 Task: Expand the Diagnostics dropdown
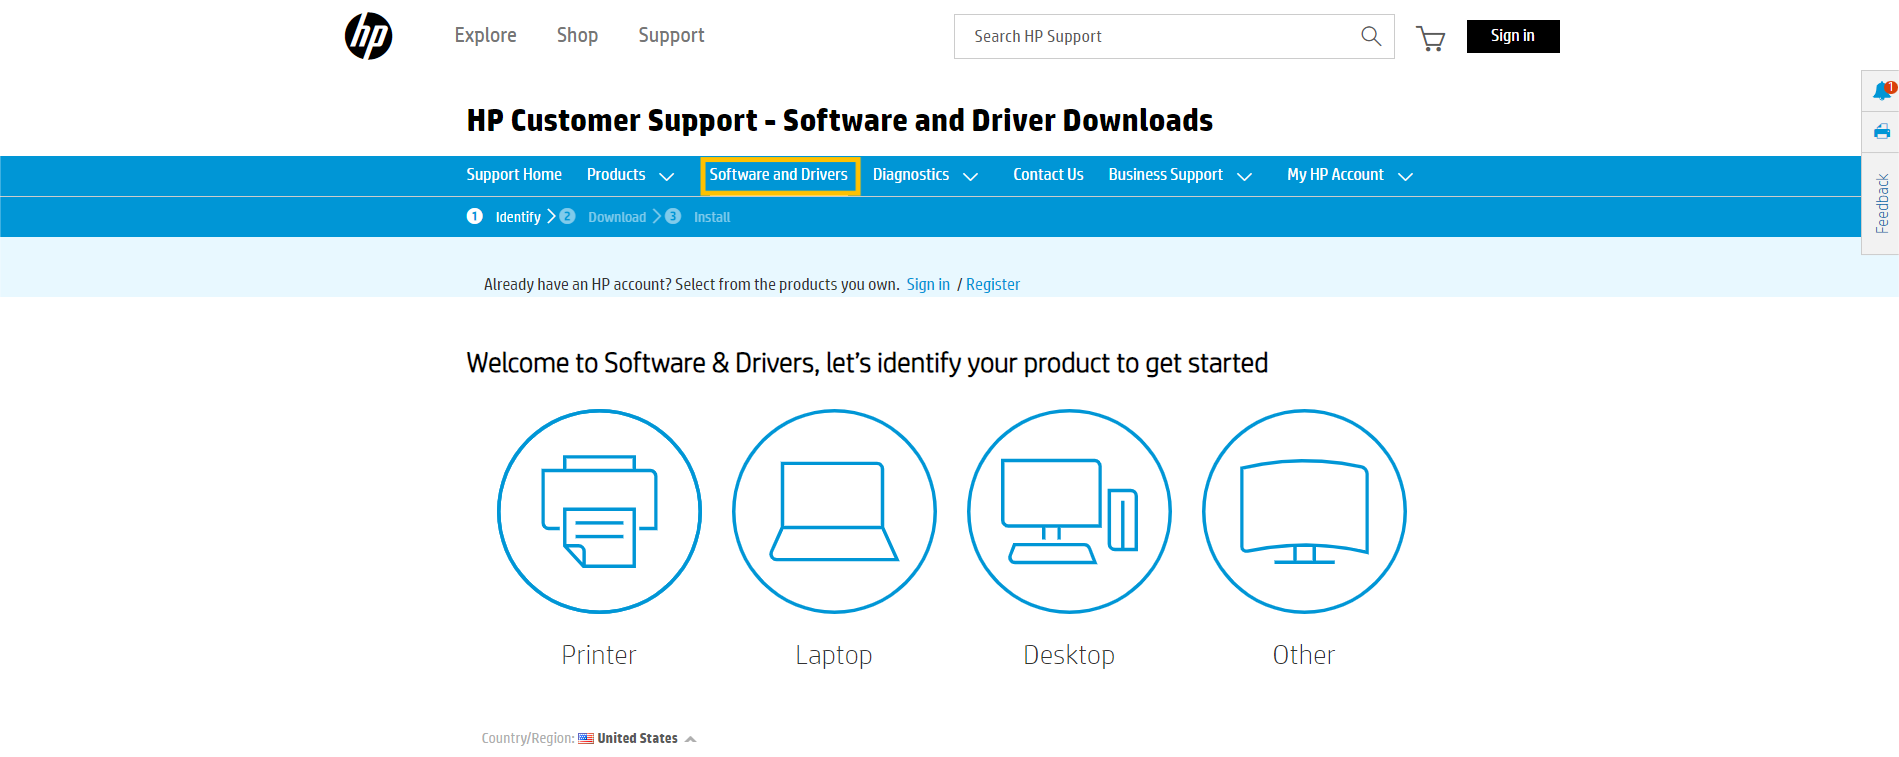pos(970,177)
